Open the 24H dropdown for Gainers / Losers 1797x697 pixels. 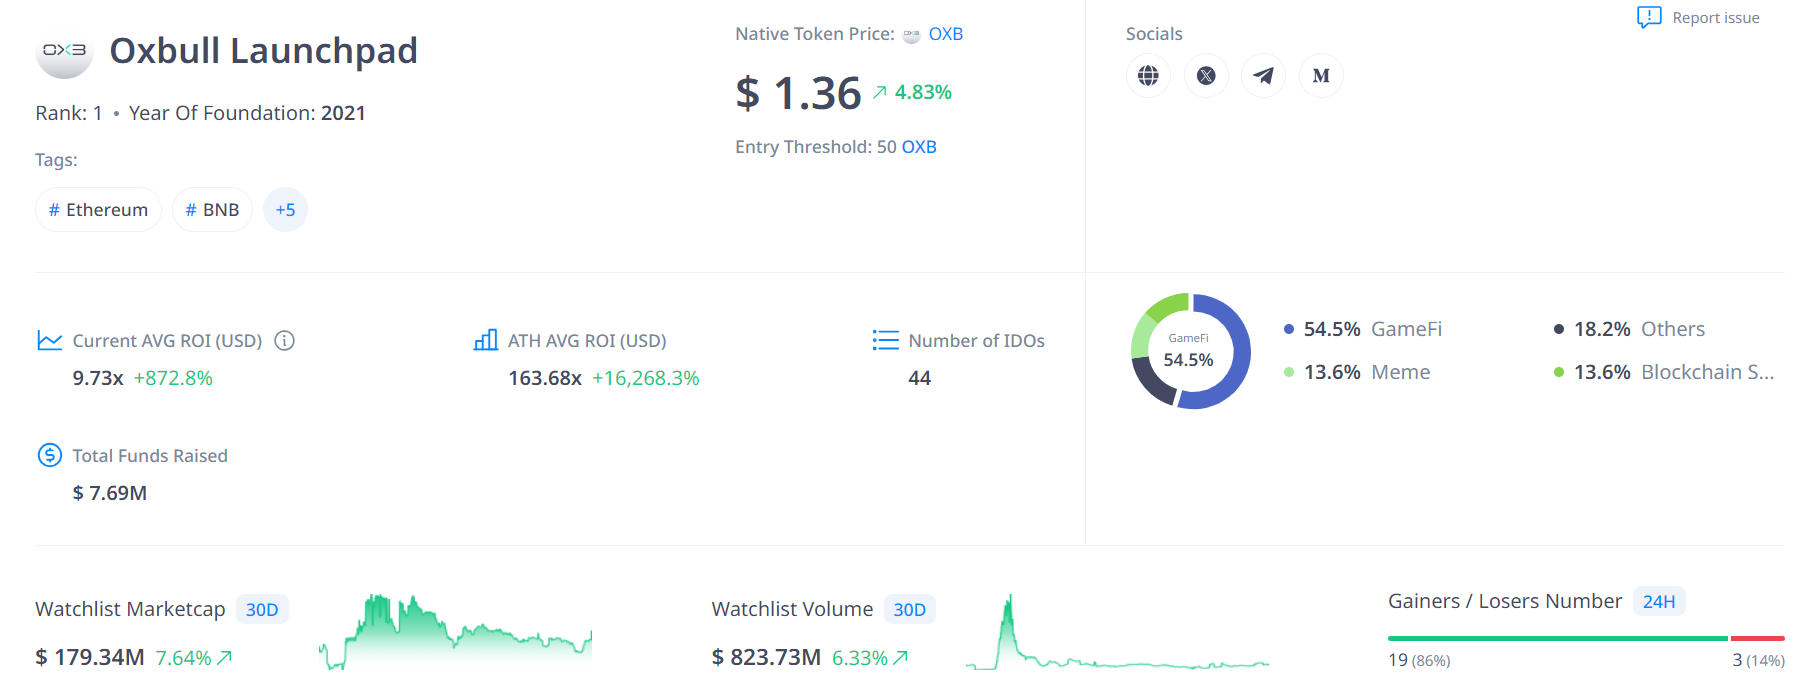pos(1659,602)
